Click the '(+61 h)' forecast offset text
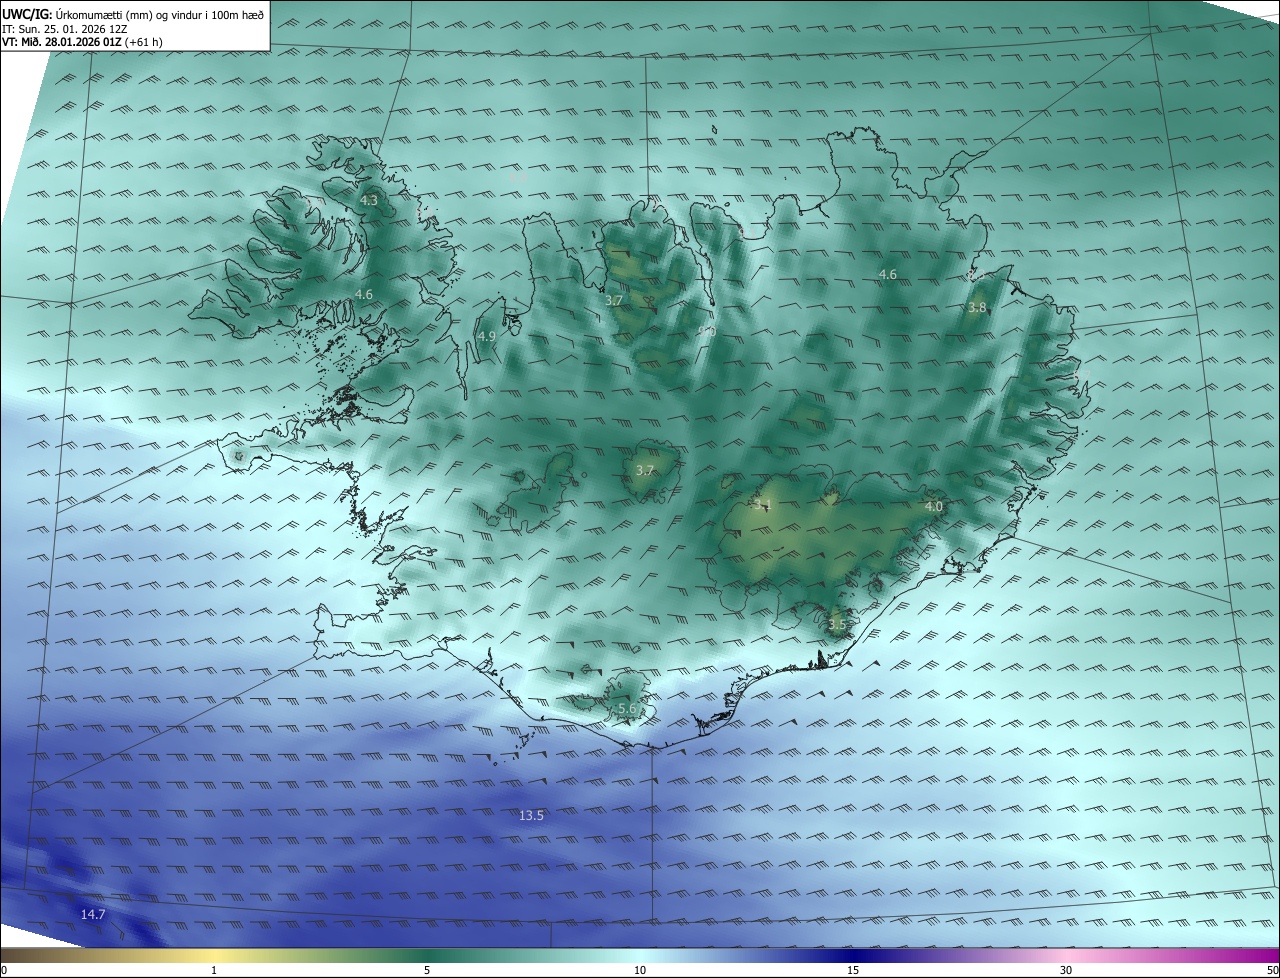 click(144, 42)
